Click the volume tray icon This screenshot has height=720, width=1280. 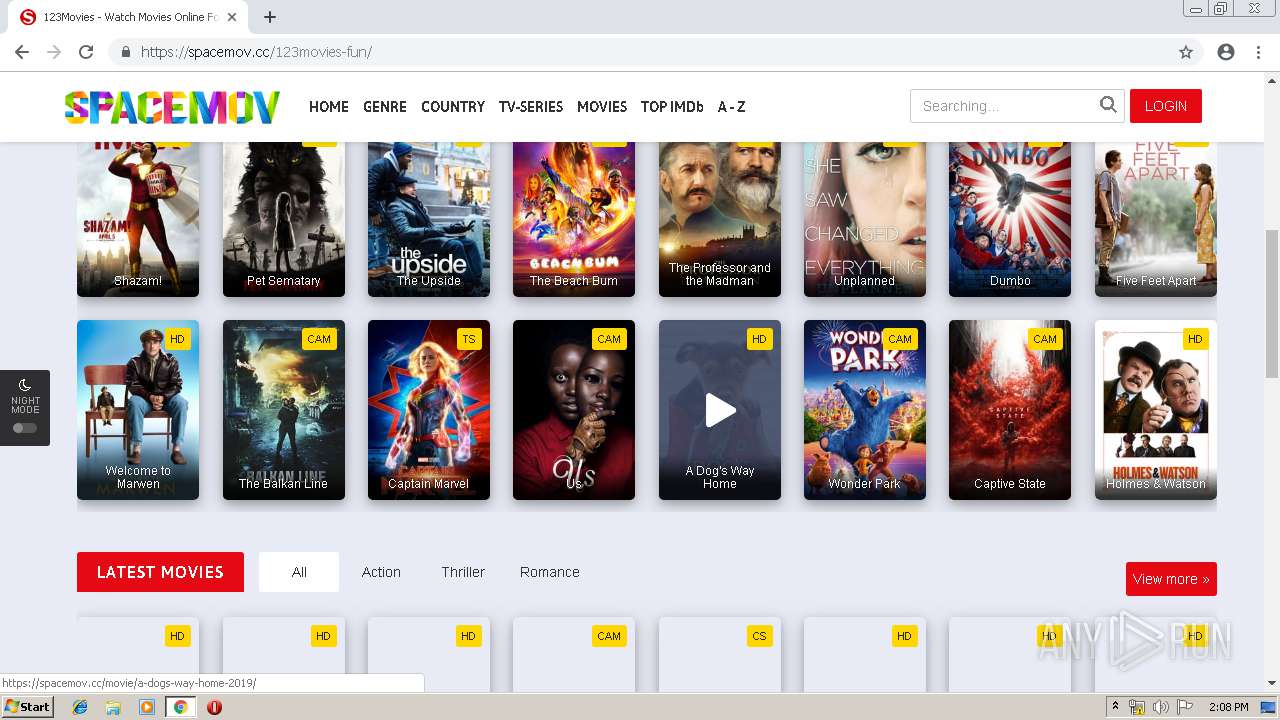click(1160, 707)
